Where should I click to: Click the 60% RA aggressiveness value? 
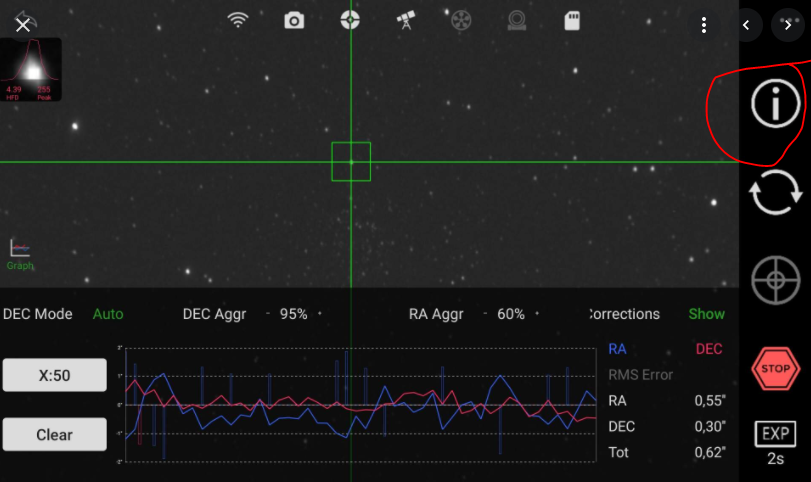[x=510, y=314]
